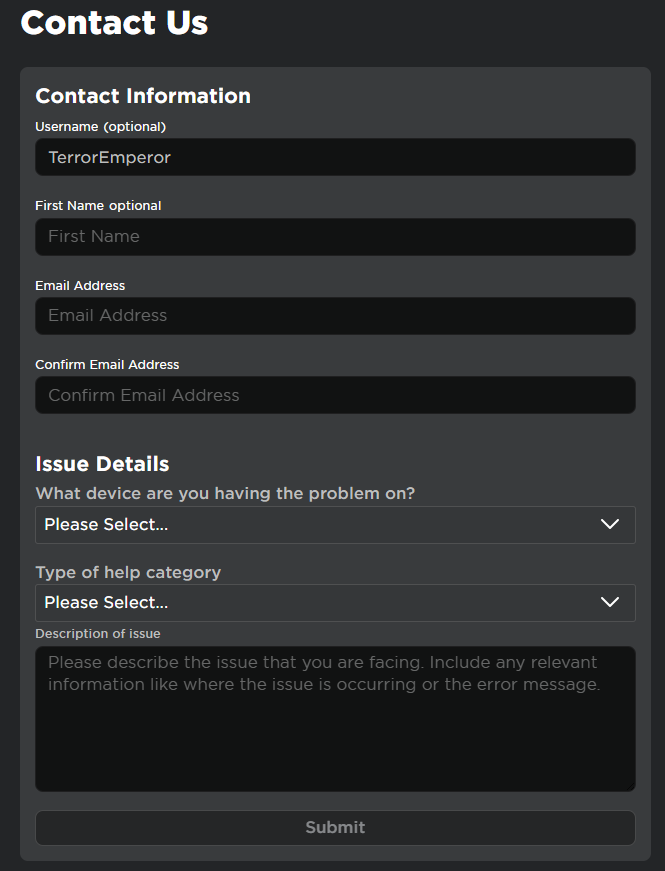Click the Email Address input field
Image resolution: width=665 pixels, height=871 pixels.
[335, 315]
